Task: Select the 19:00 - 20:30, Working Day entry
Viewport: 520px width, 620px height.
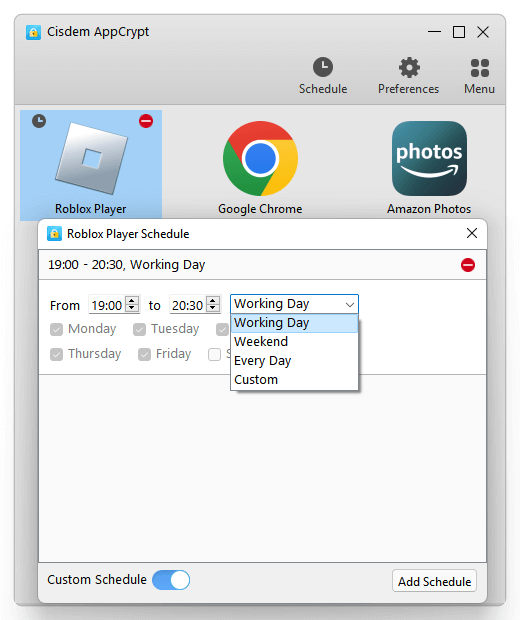Action: click(x=262, y=265)
